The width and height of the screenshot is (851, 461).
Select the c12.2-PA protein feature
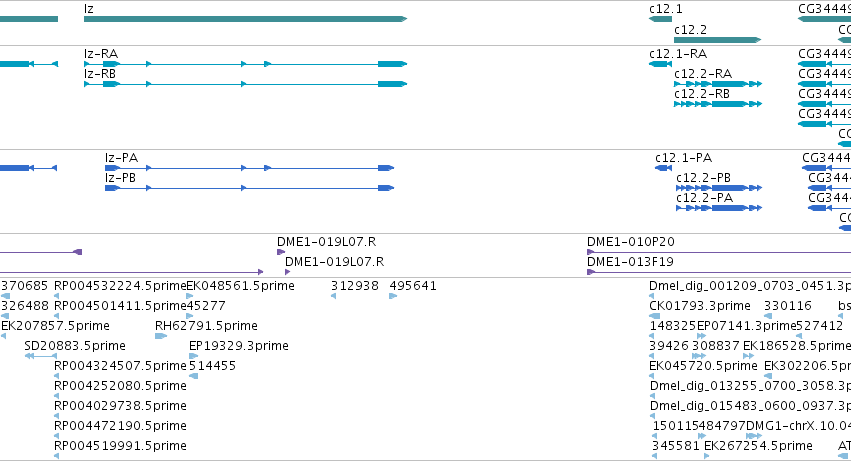point(719,208)
